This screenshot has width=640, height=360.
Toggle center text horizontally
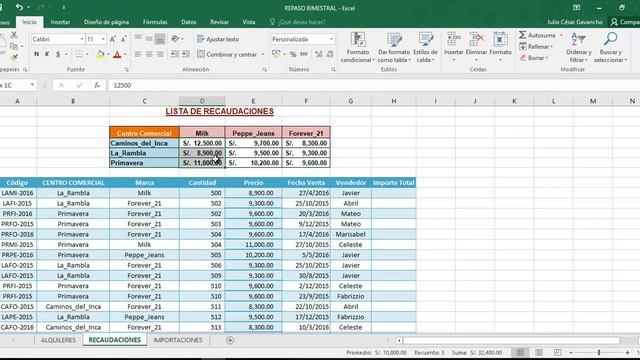tap(149, 54)
